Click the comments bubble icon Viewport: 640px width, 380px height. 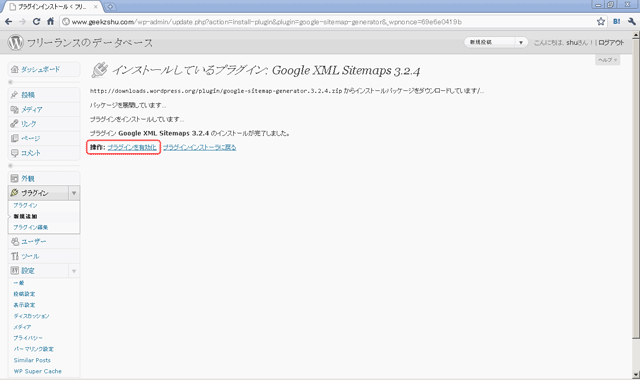(15, 153)
